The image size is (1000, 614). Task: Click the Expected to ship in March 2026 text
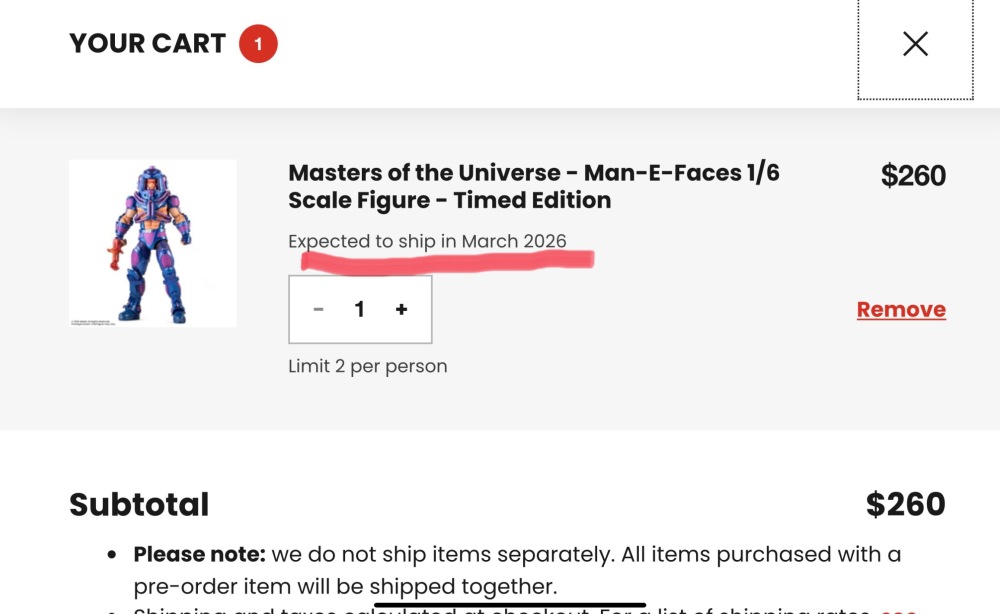pos(427,241)
